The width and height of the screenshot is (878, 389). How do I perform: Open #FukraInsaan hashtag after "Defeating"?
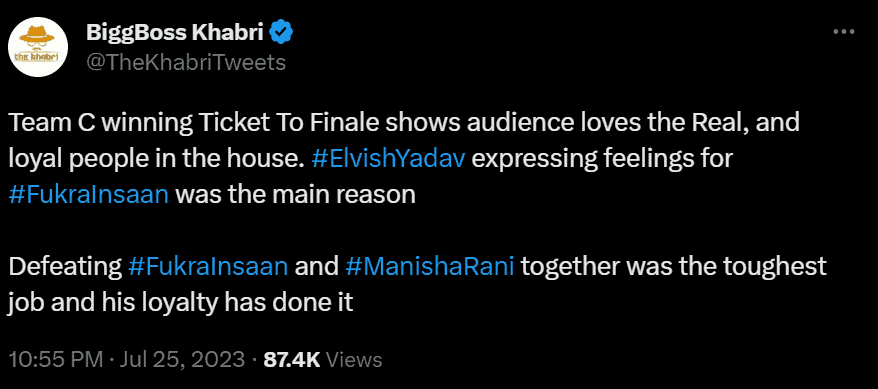pos(208,266)
